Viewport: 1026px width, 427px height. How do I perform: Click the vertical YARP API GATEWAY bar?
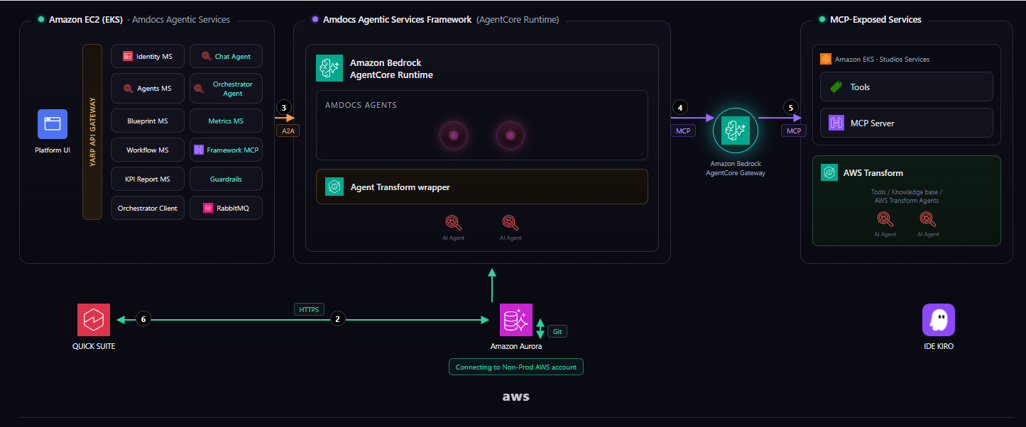(92, 132)
